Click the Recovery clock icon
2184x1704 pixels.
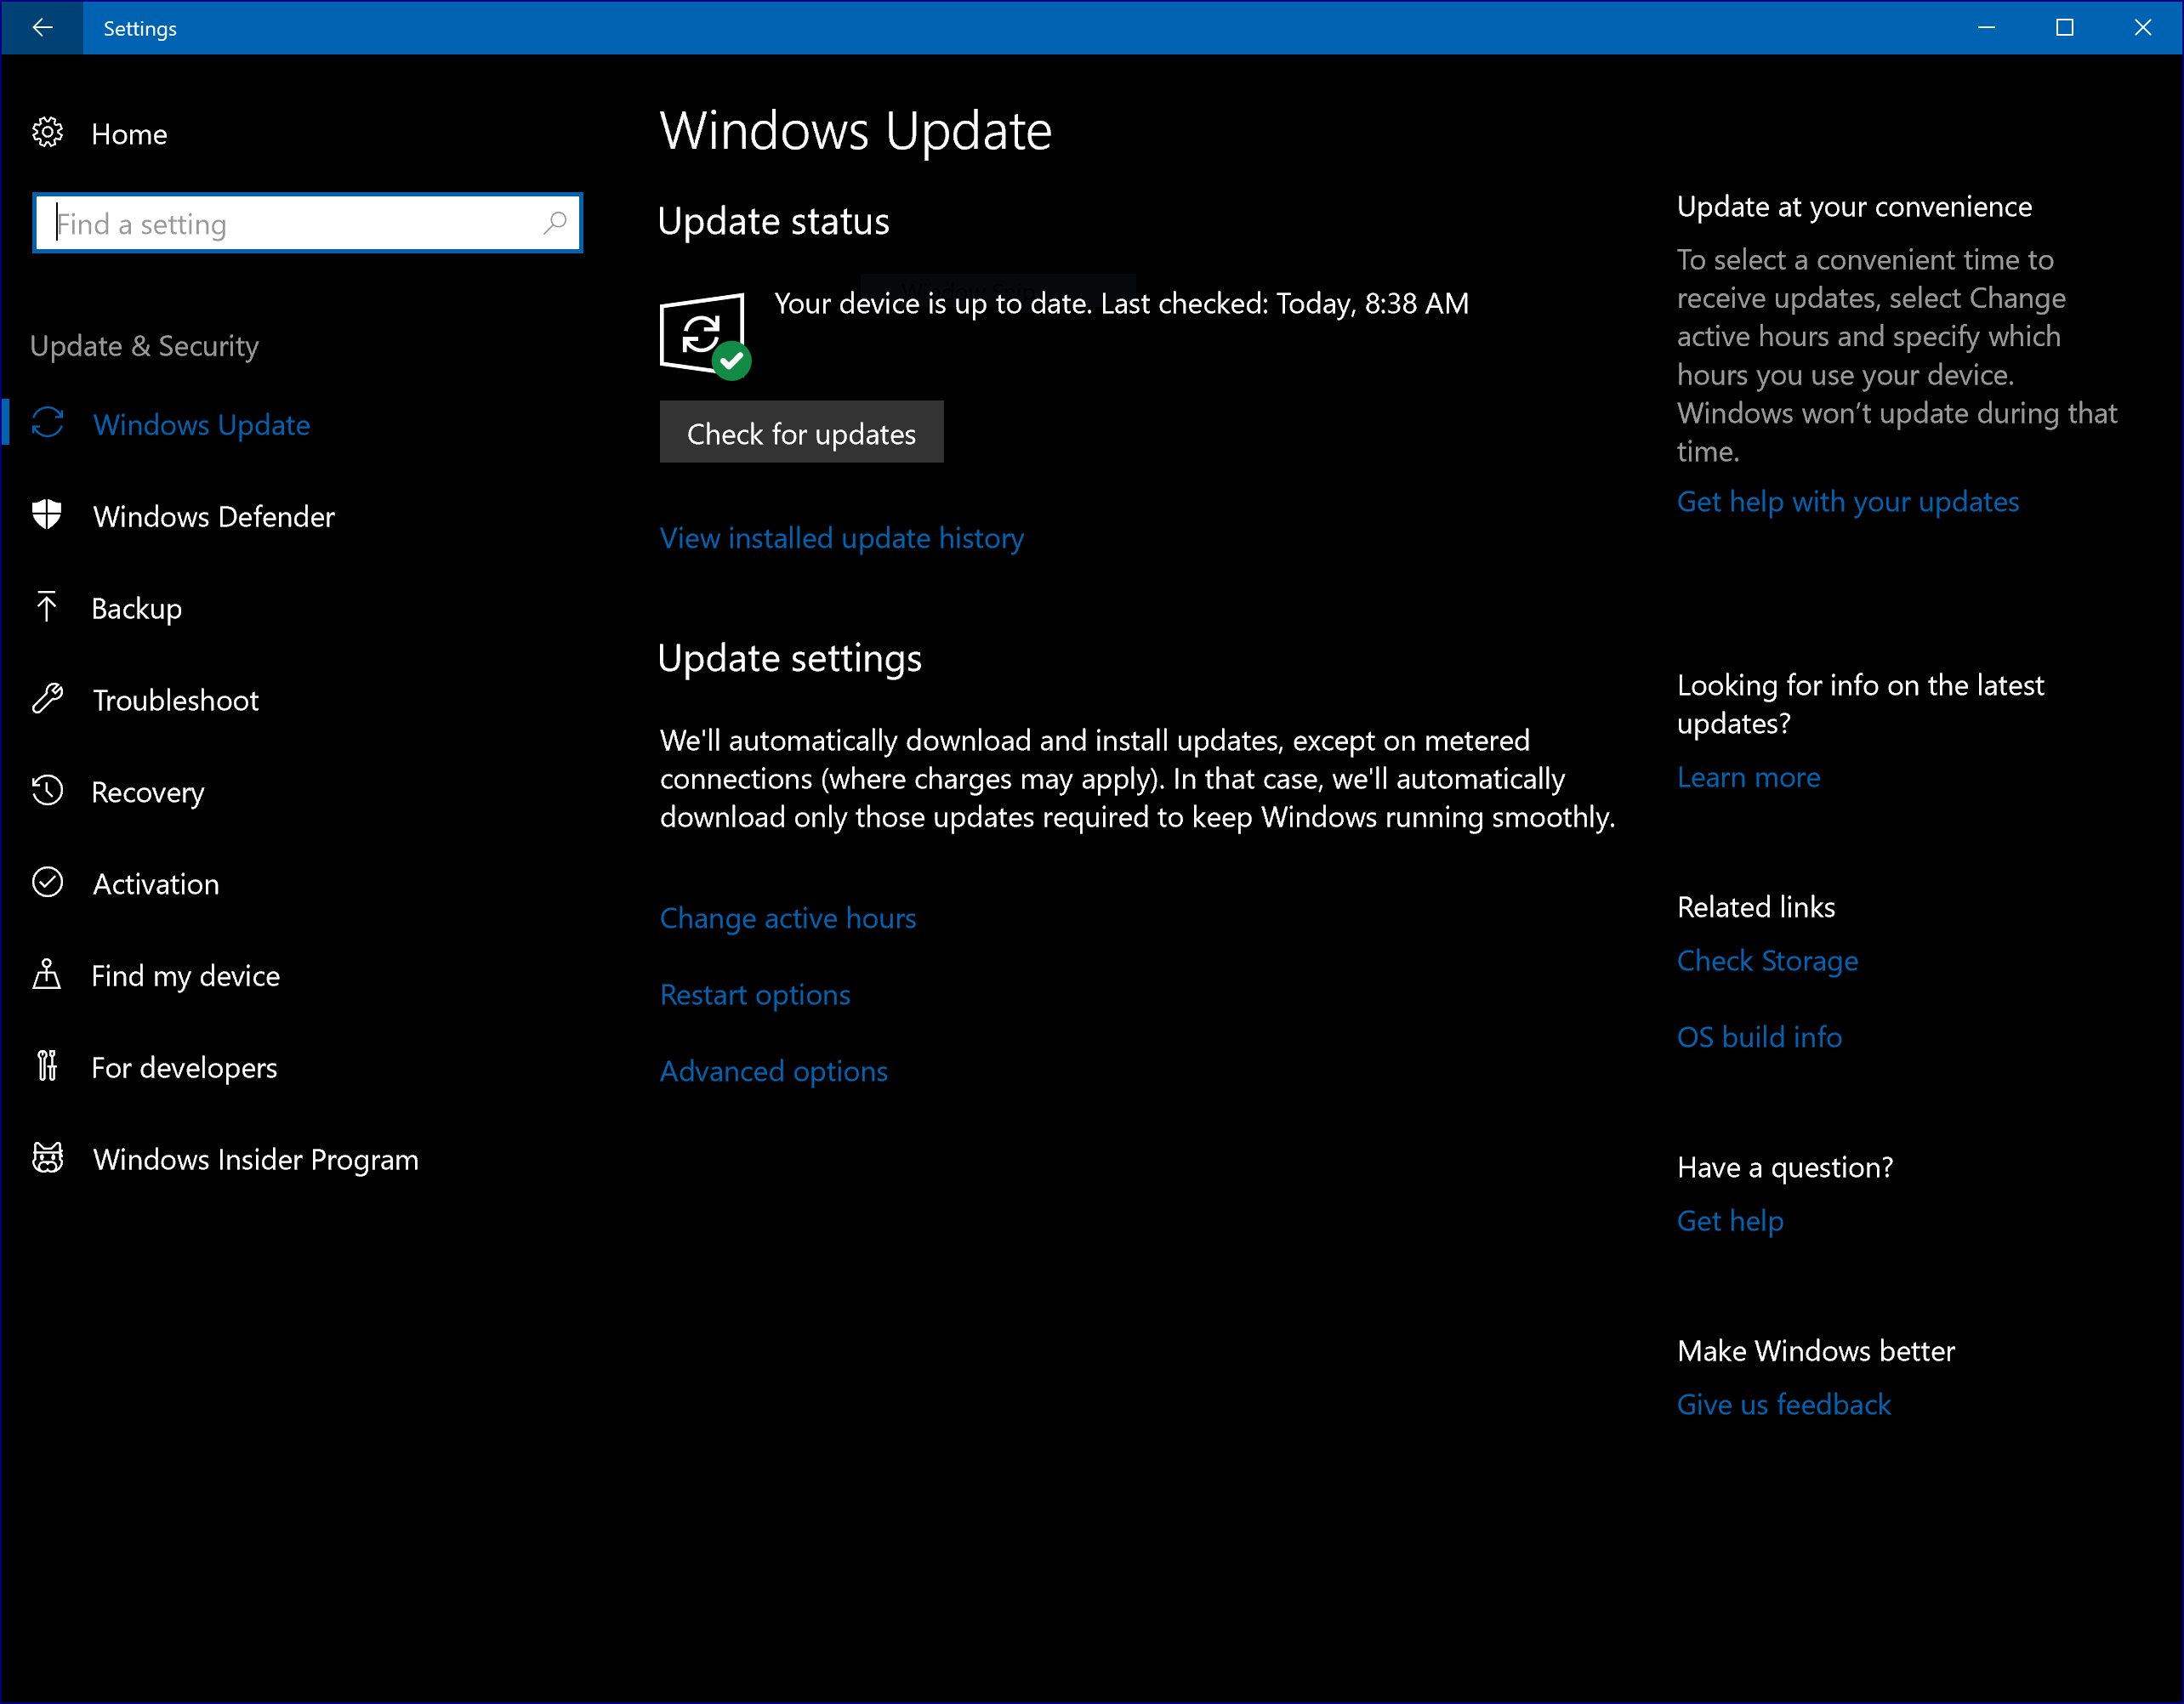click(47, 791)
